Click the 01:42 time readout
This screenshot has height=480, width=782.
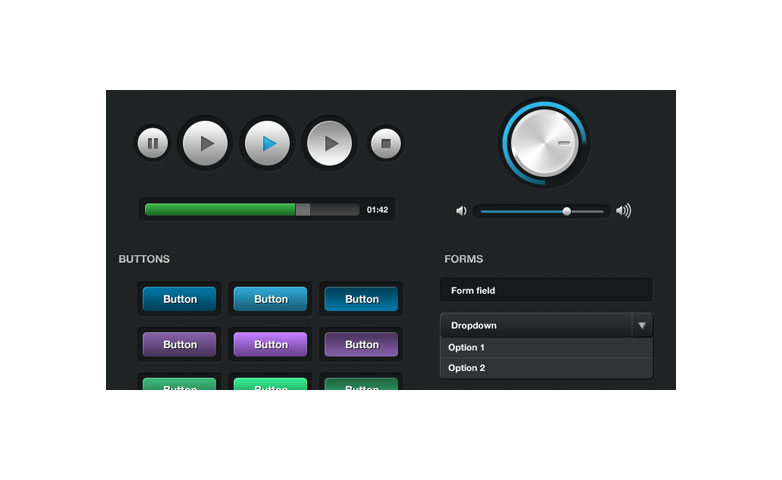pyautogui.click(x=378, y=210)
